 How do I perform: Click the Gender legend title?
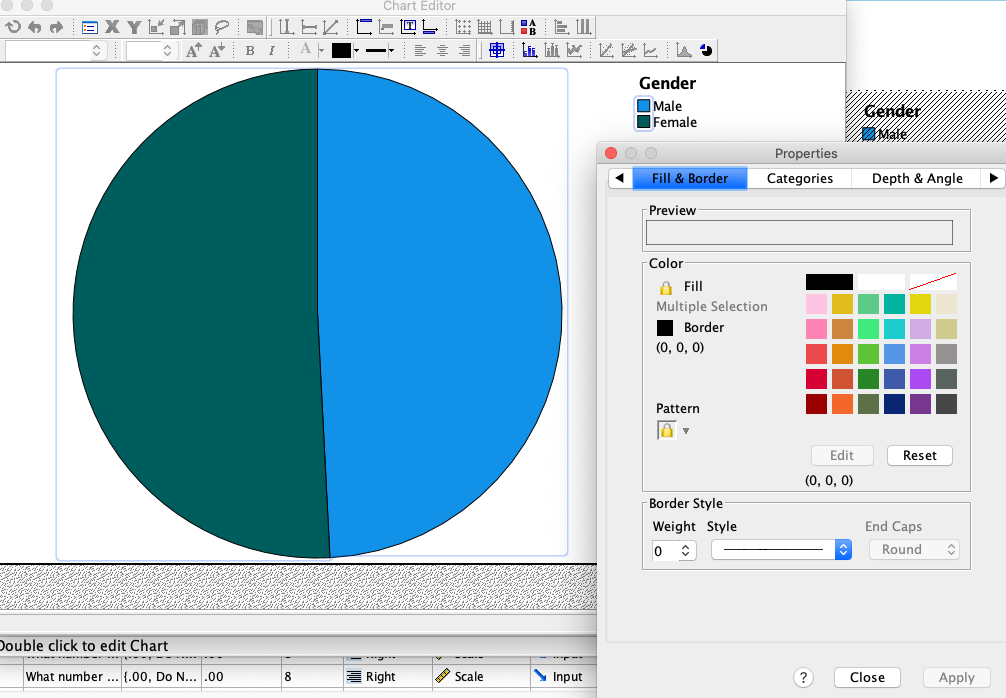667,83
